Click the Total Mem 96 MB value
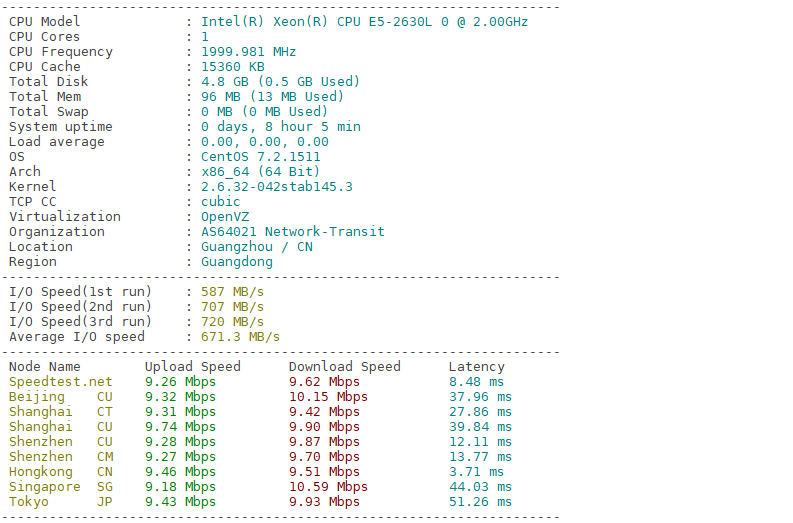The width and height of the screenshot is (793, 523). pos(217,97)
